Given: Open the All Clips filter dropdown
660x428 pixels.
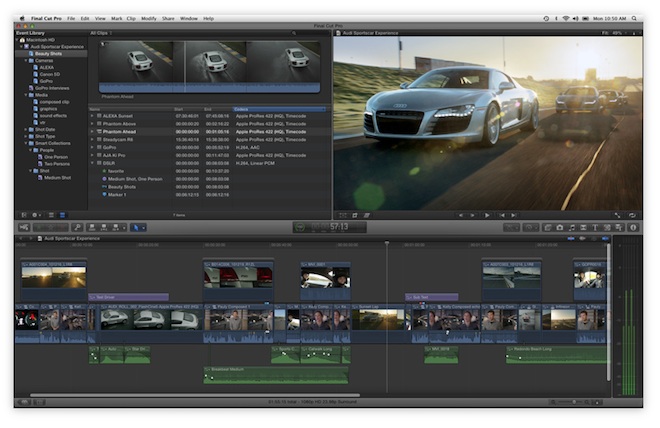Looking at the screenshot, I should [100, 33].
